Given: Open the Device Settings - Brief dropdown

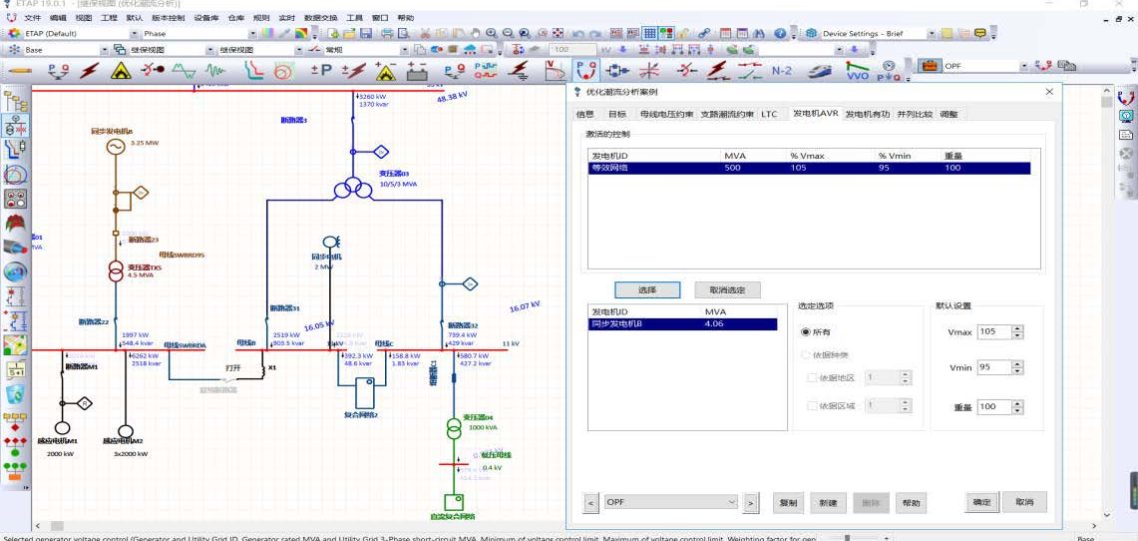Looking at the screenshot, I should (x=931, y=33).
